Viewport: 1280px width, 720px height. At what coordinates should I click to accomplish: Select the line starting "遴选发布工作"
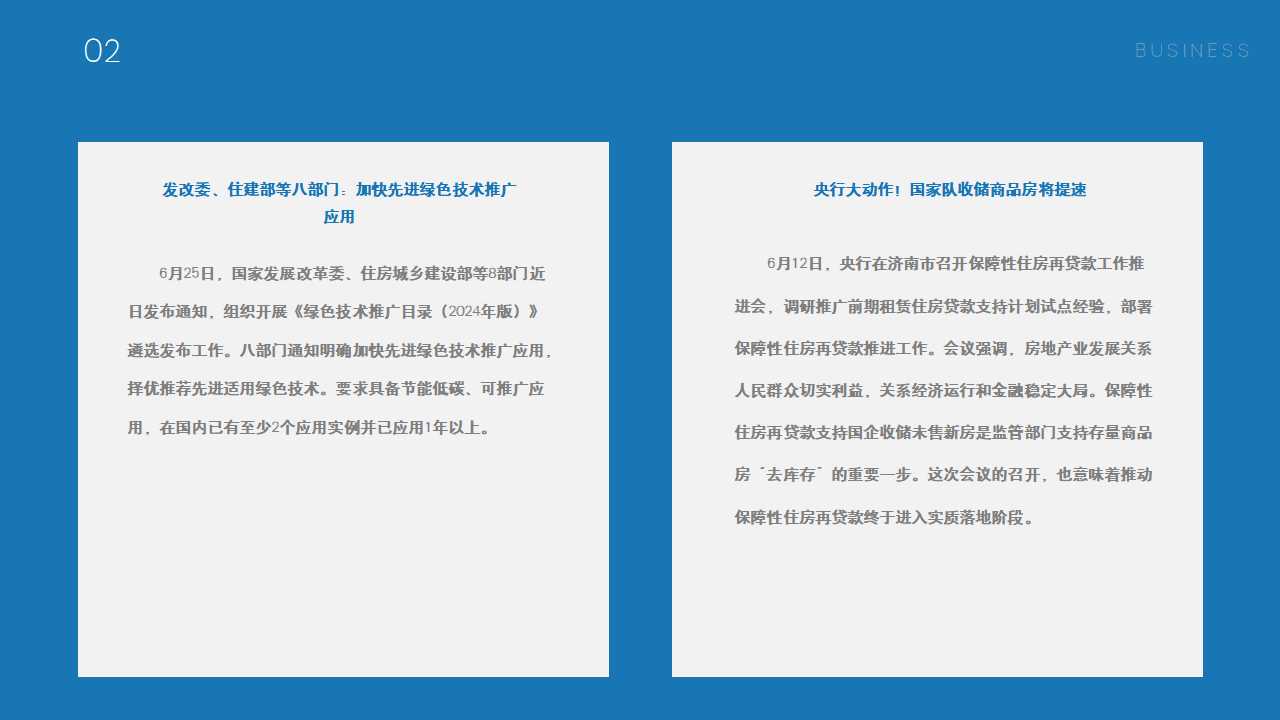coord(340,351)
